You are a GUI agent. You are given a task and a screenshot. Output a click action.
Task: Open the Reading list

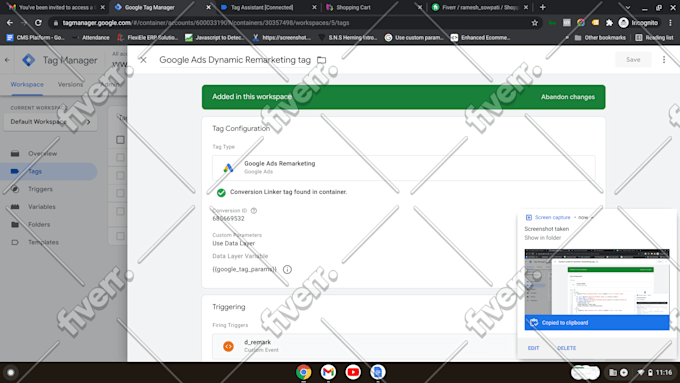654,38
